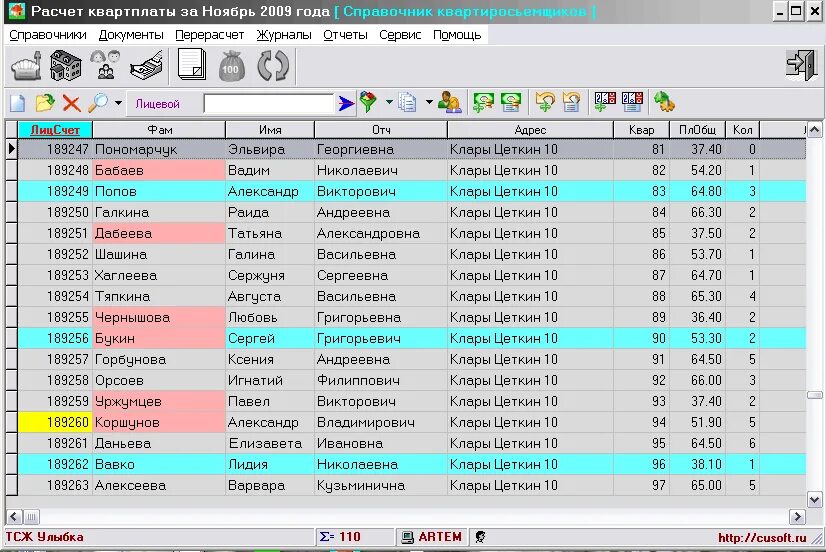Open the http://cusoft.ru link
The width and height of the screenshot is (826, 552).
point(762,537)
